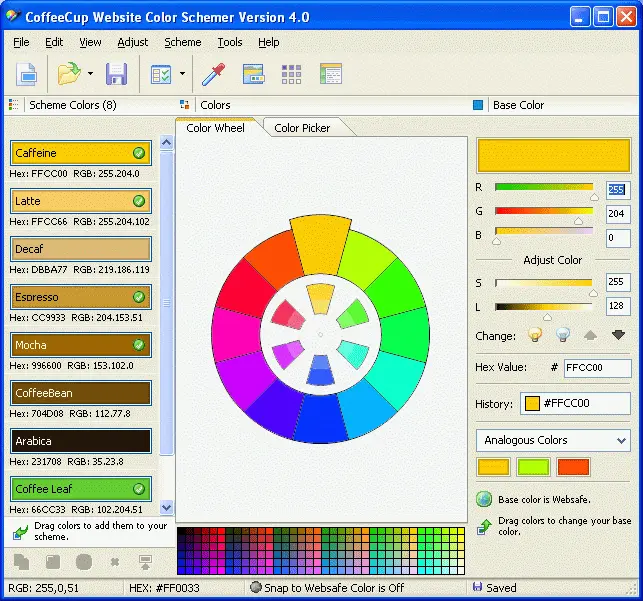Select the Decaf scheme color

pos(81,249)
